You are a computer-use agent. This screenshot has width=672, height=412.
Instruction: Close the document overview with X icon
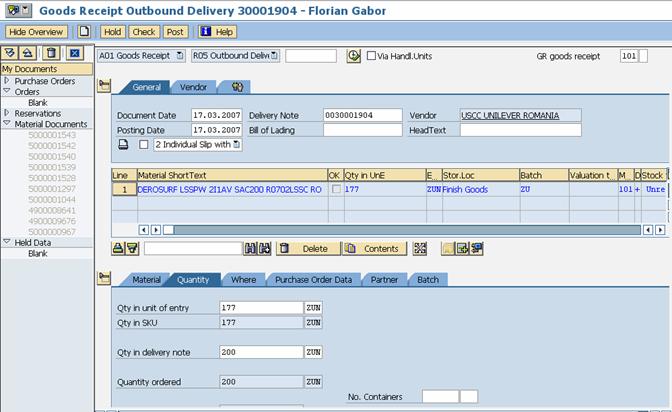(74, 53)
